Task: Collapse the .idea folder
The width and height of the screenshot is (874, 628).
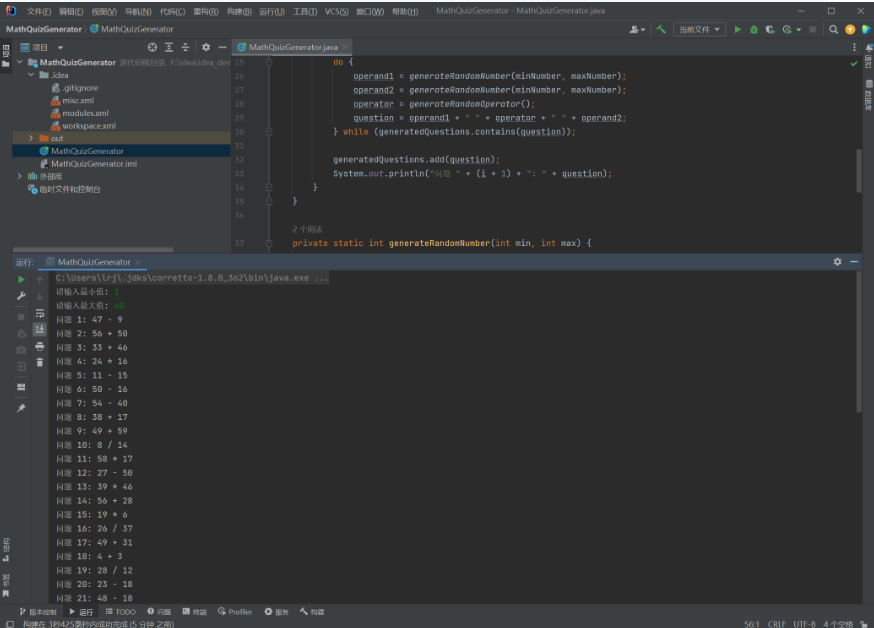Action: 31,75
